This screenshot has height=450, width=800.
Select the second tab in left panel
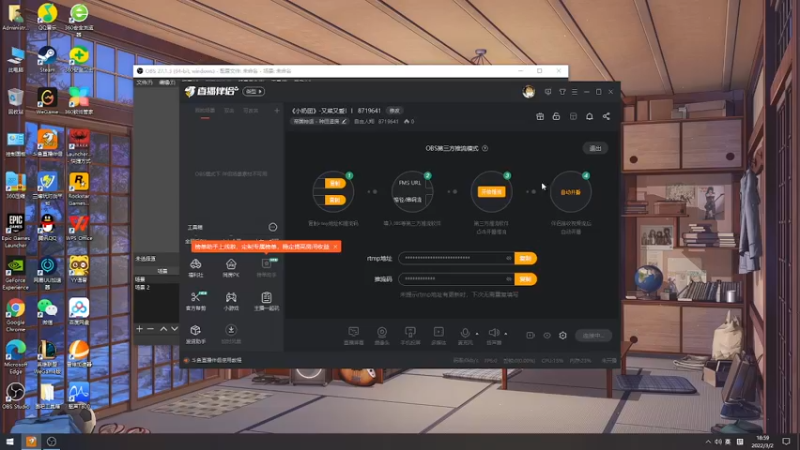[x=229, y=111]
